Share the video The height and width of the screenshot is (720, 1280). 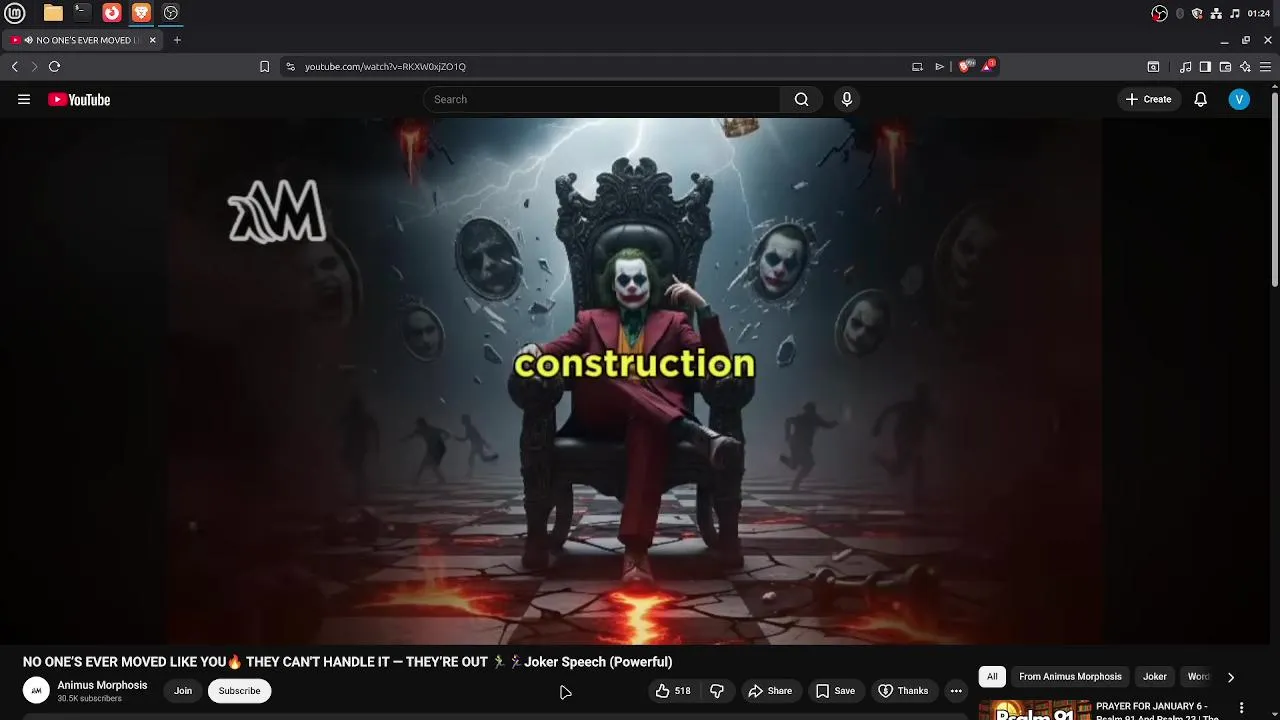click(x=770, y=691)
